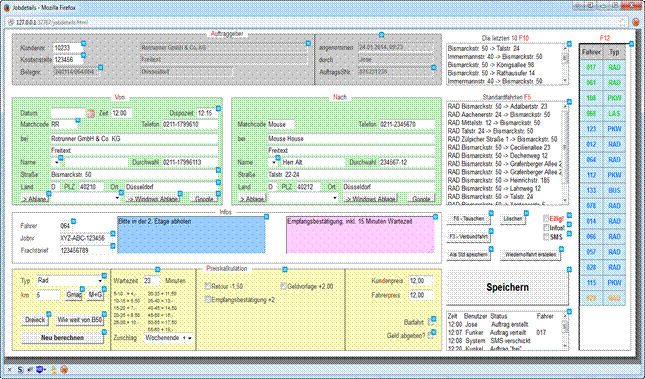Image resolution: width=645 pixels, height=379 pixels.
Task: Click the large Speichern button
Action: point(508,287)
